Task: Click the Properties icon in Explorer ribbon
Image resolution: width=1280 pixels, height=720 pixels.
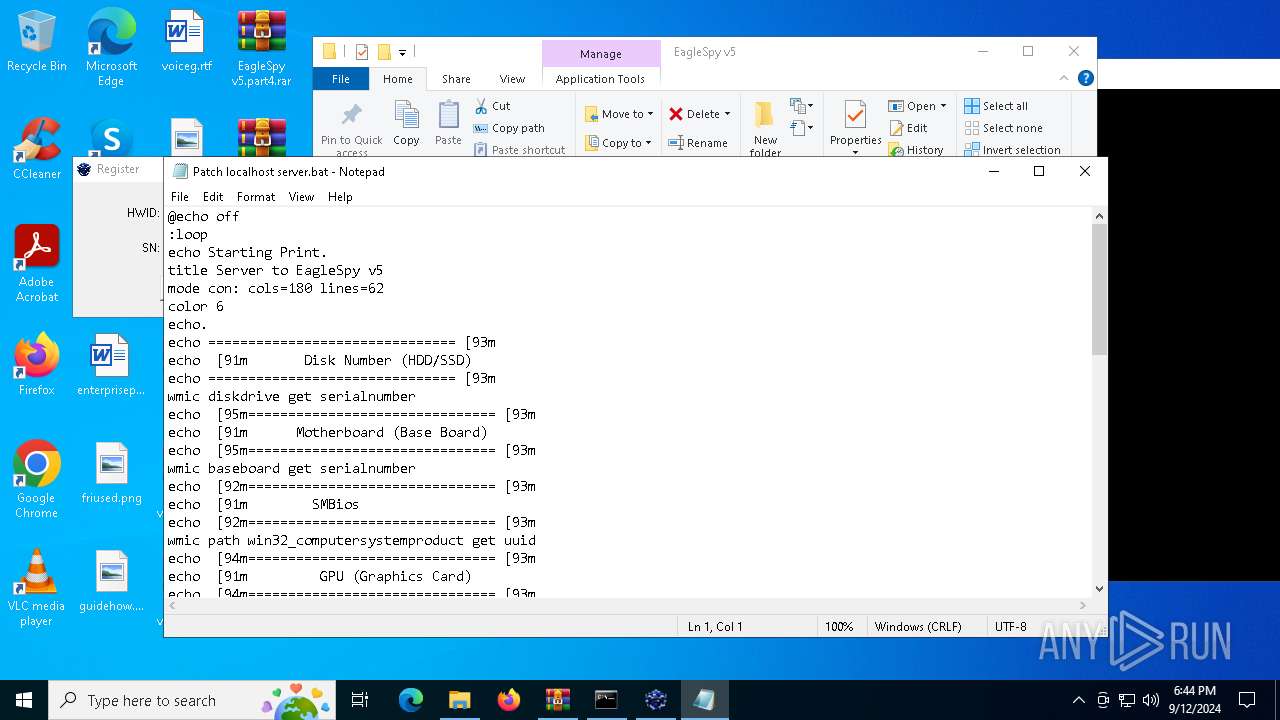Action: click(855, 114)
